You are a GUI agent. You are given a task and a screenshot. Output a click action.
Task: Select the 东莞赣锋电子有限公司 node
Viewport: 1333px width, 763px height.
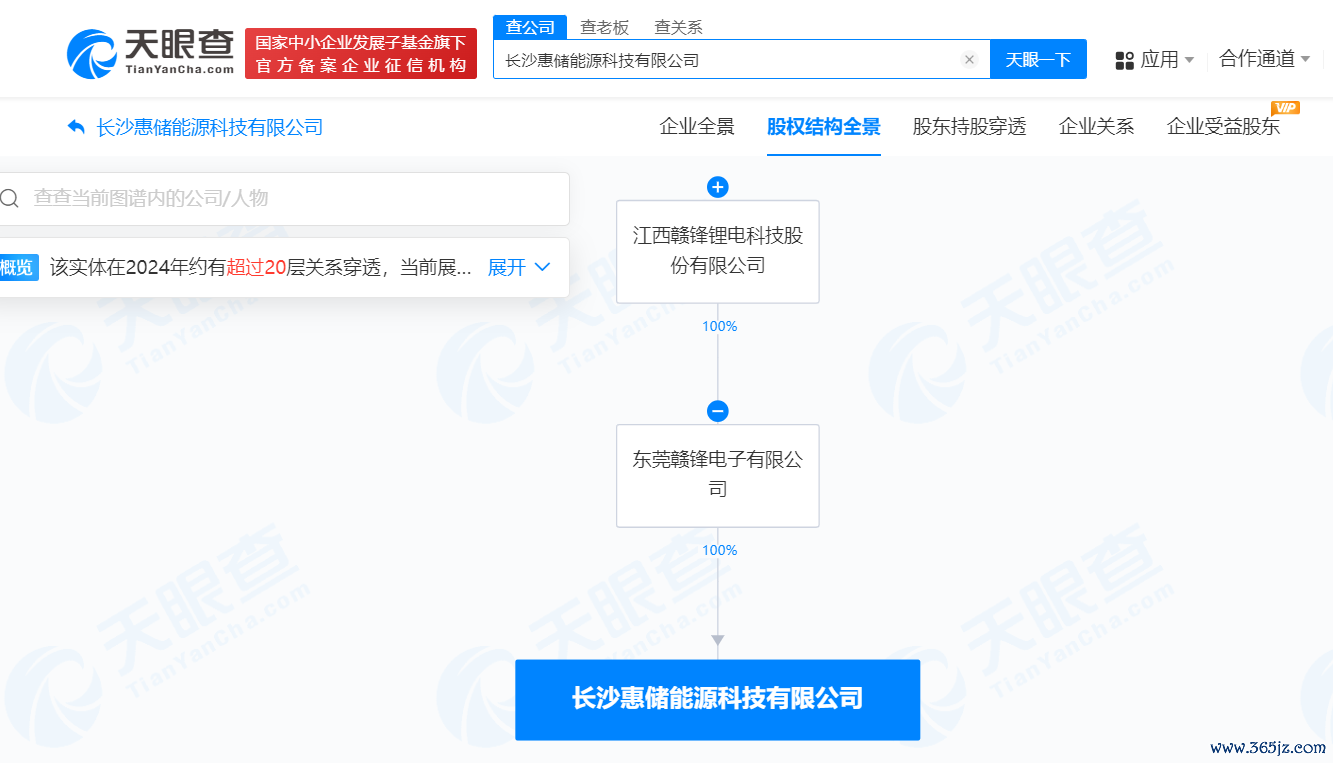[718, 475]
